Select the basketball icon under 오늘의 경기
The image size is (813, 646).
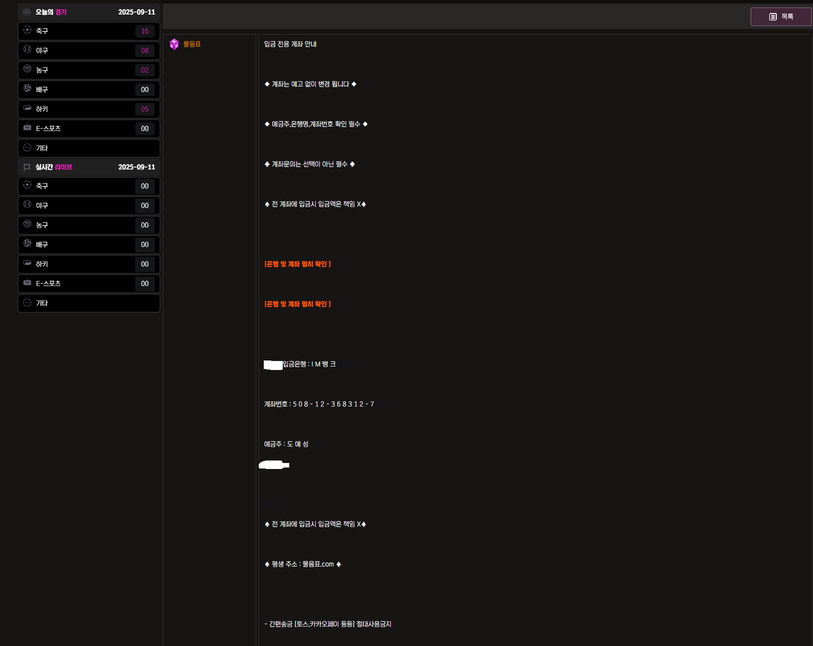28,70
